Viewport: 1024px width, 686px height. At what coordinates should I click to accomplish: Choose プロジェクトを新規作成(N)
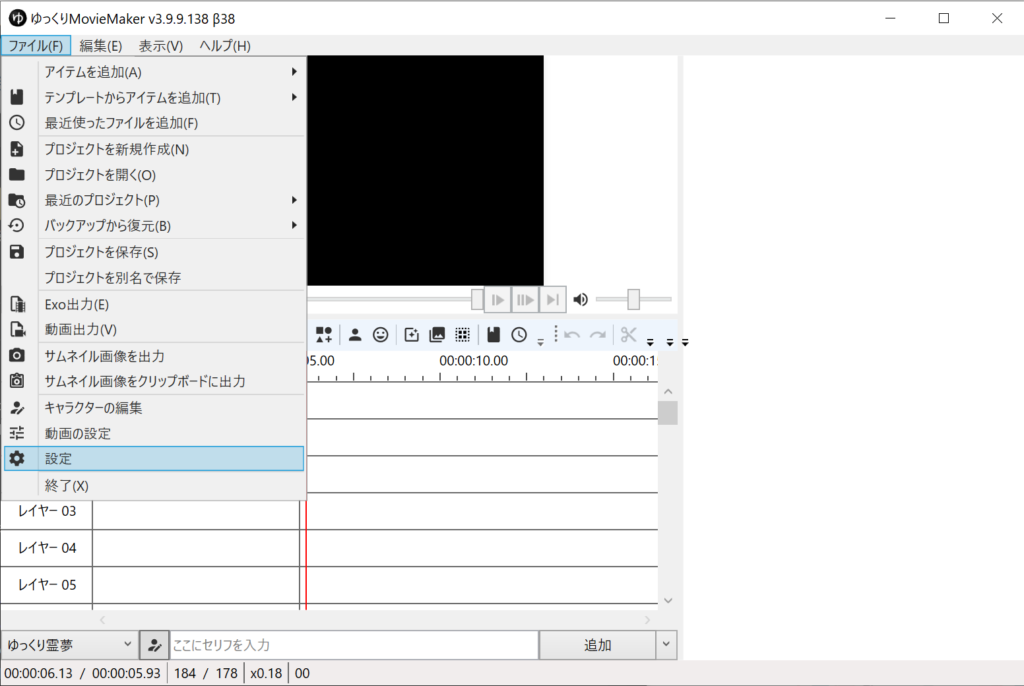154,149
